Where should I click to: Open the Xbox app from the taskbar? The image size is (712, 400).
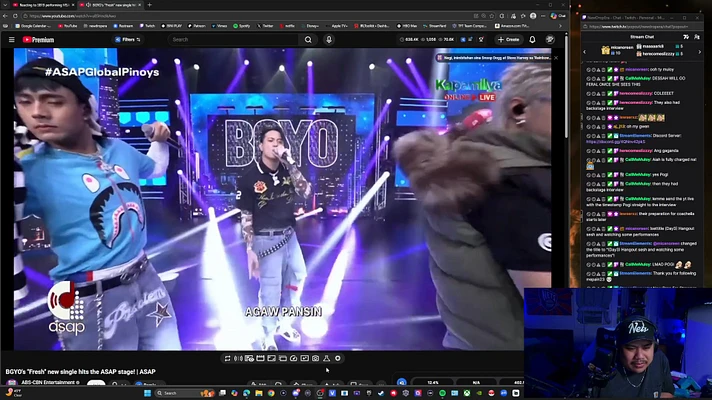point(467,393)
